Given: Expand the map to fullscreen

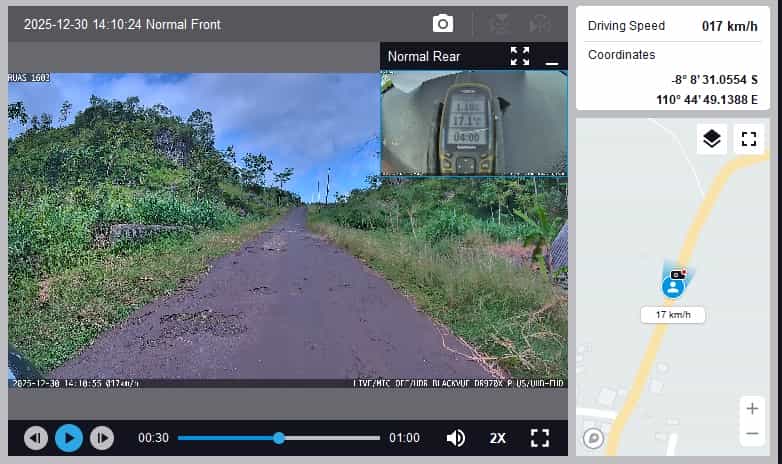Looking at the screenshot, I should 748,139.
